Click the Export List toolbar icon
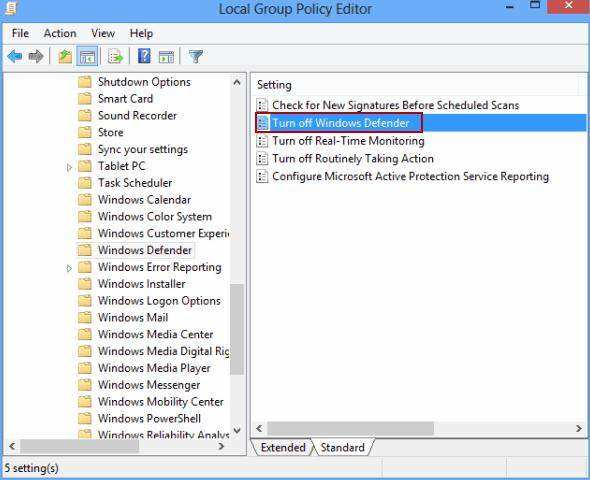This screenshot has width=590, height=480. point(115,57)
